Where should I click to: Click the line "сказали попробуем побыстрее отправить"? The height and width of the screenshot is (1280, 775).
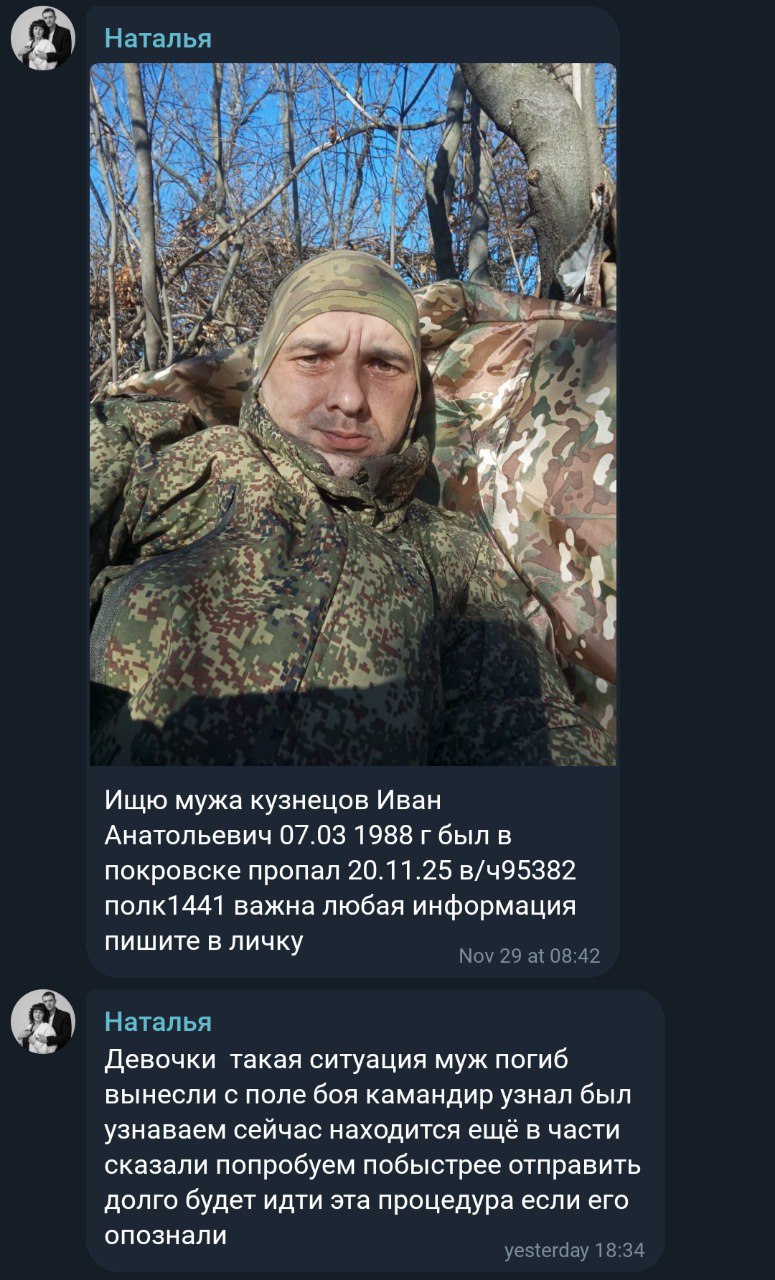pos(372,1165)
